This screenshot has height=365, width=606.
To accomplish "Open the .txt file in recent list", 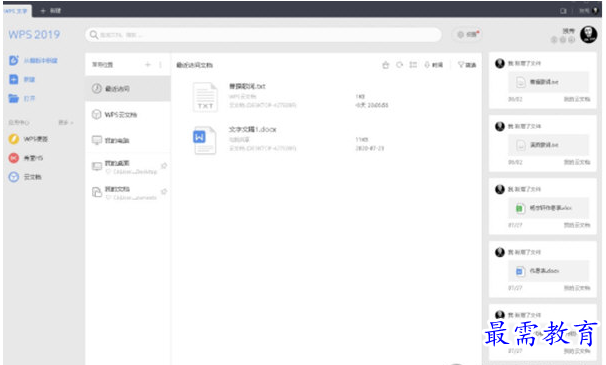I will [247, 86].
